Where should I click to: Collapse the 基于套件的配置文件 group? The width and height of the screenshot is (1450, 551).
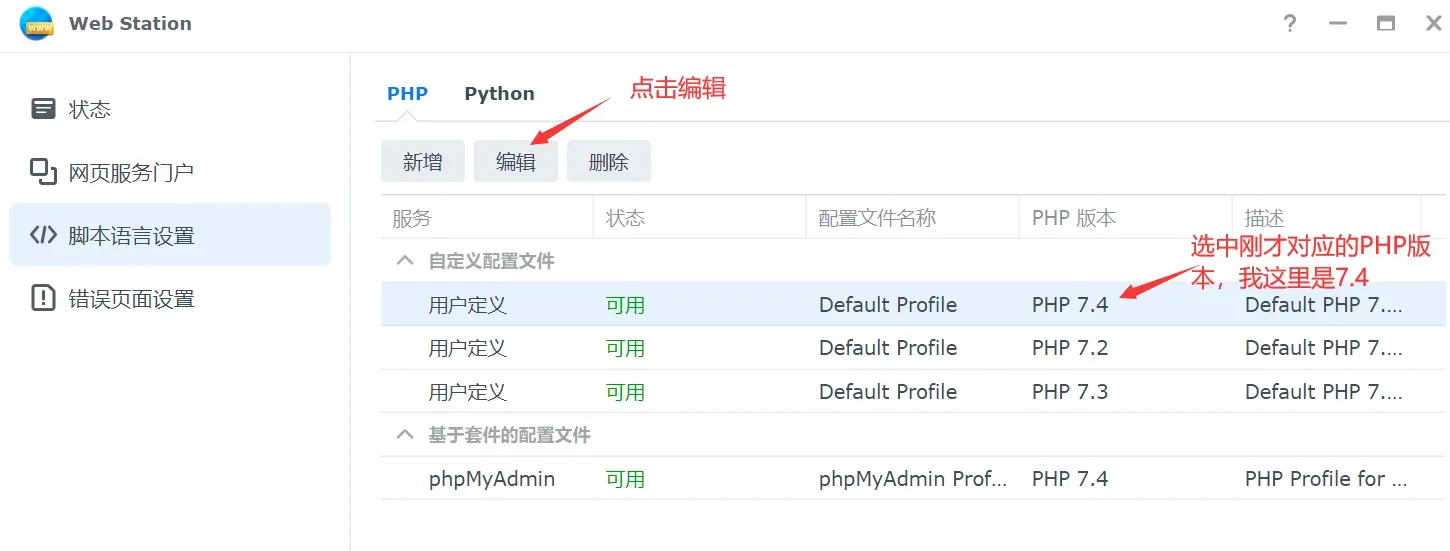(405, 435)
